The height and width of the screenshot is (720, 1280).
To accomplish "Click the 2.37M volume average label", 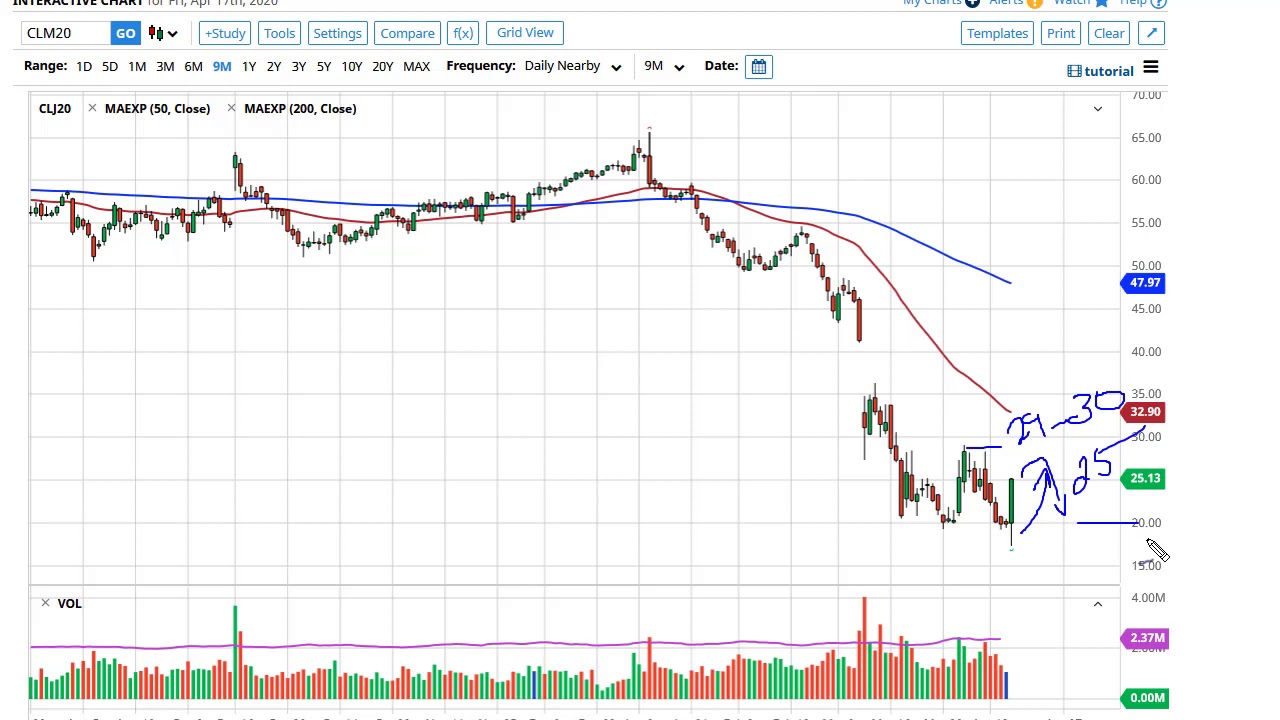I will [1146, 638].
